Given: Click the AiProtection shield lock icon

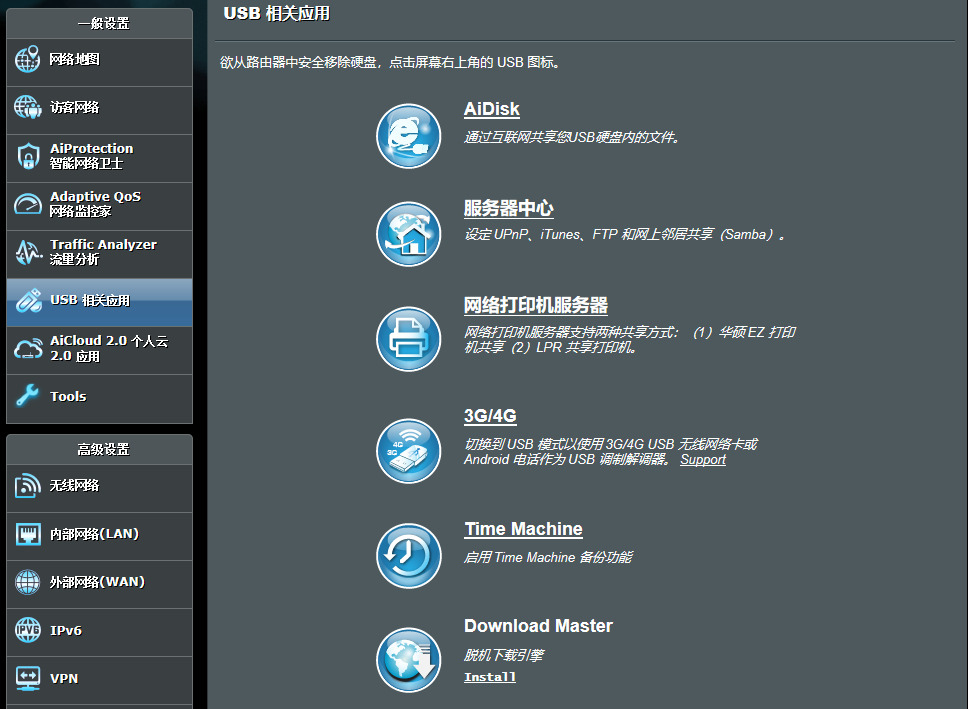Looking at the screenshot, I should [x=28, y=156].
